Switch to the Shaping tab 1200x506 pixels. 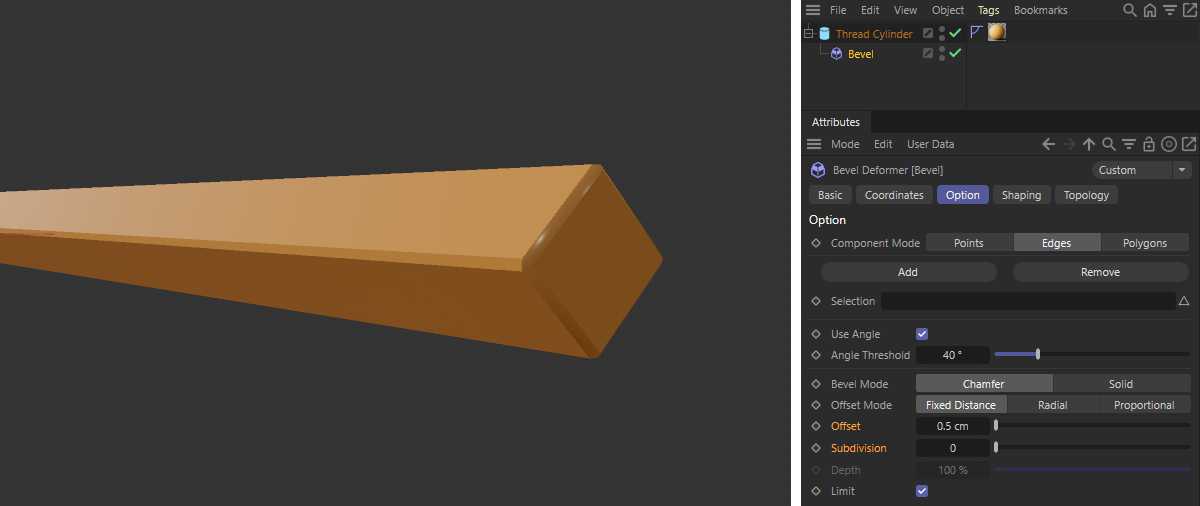1021,195
